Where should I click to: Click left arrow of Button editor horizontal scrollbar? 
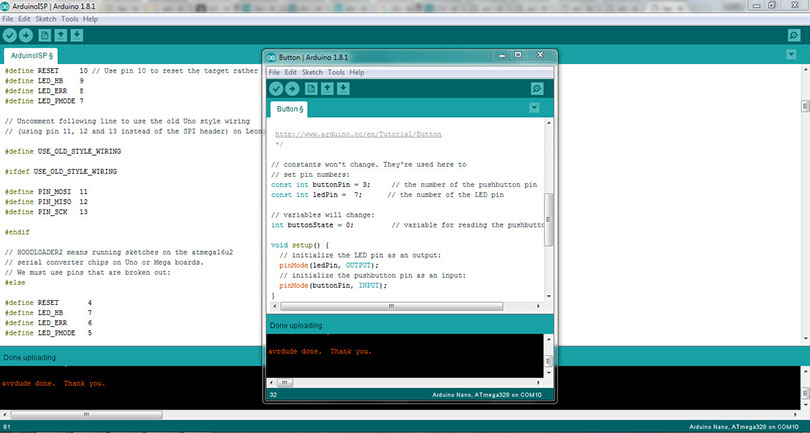click(274, 306)
